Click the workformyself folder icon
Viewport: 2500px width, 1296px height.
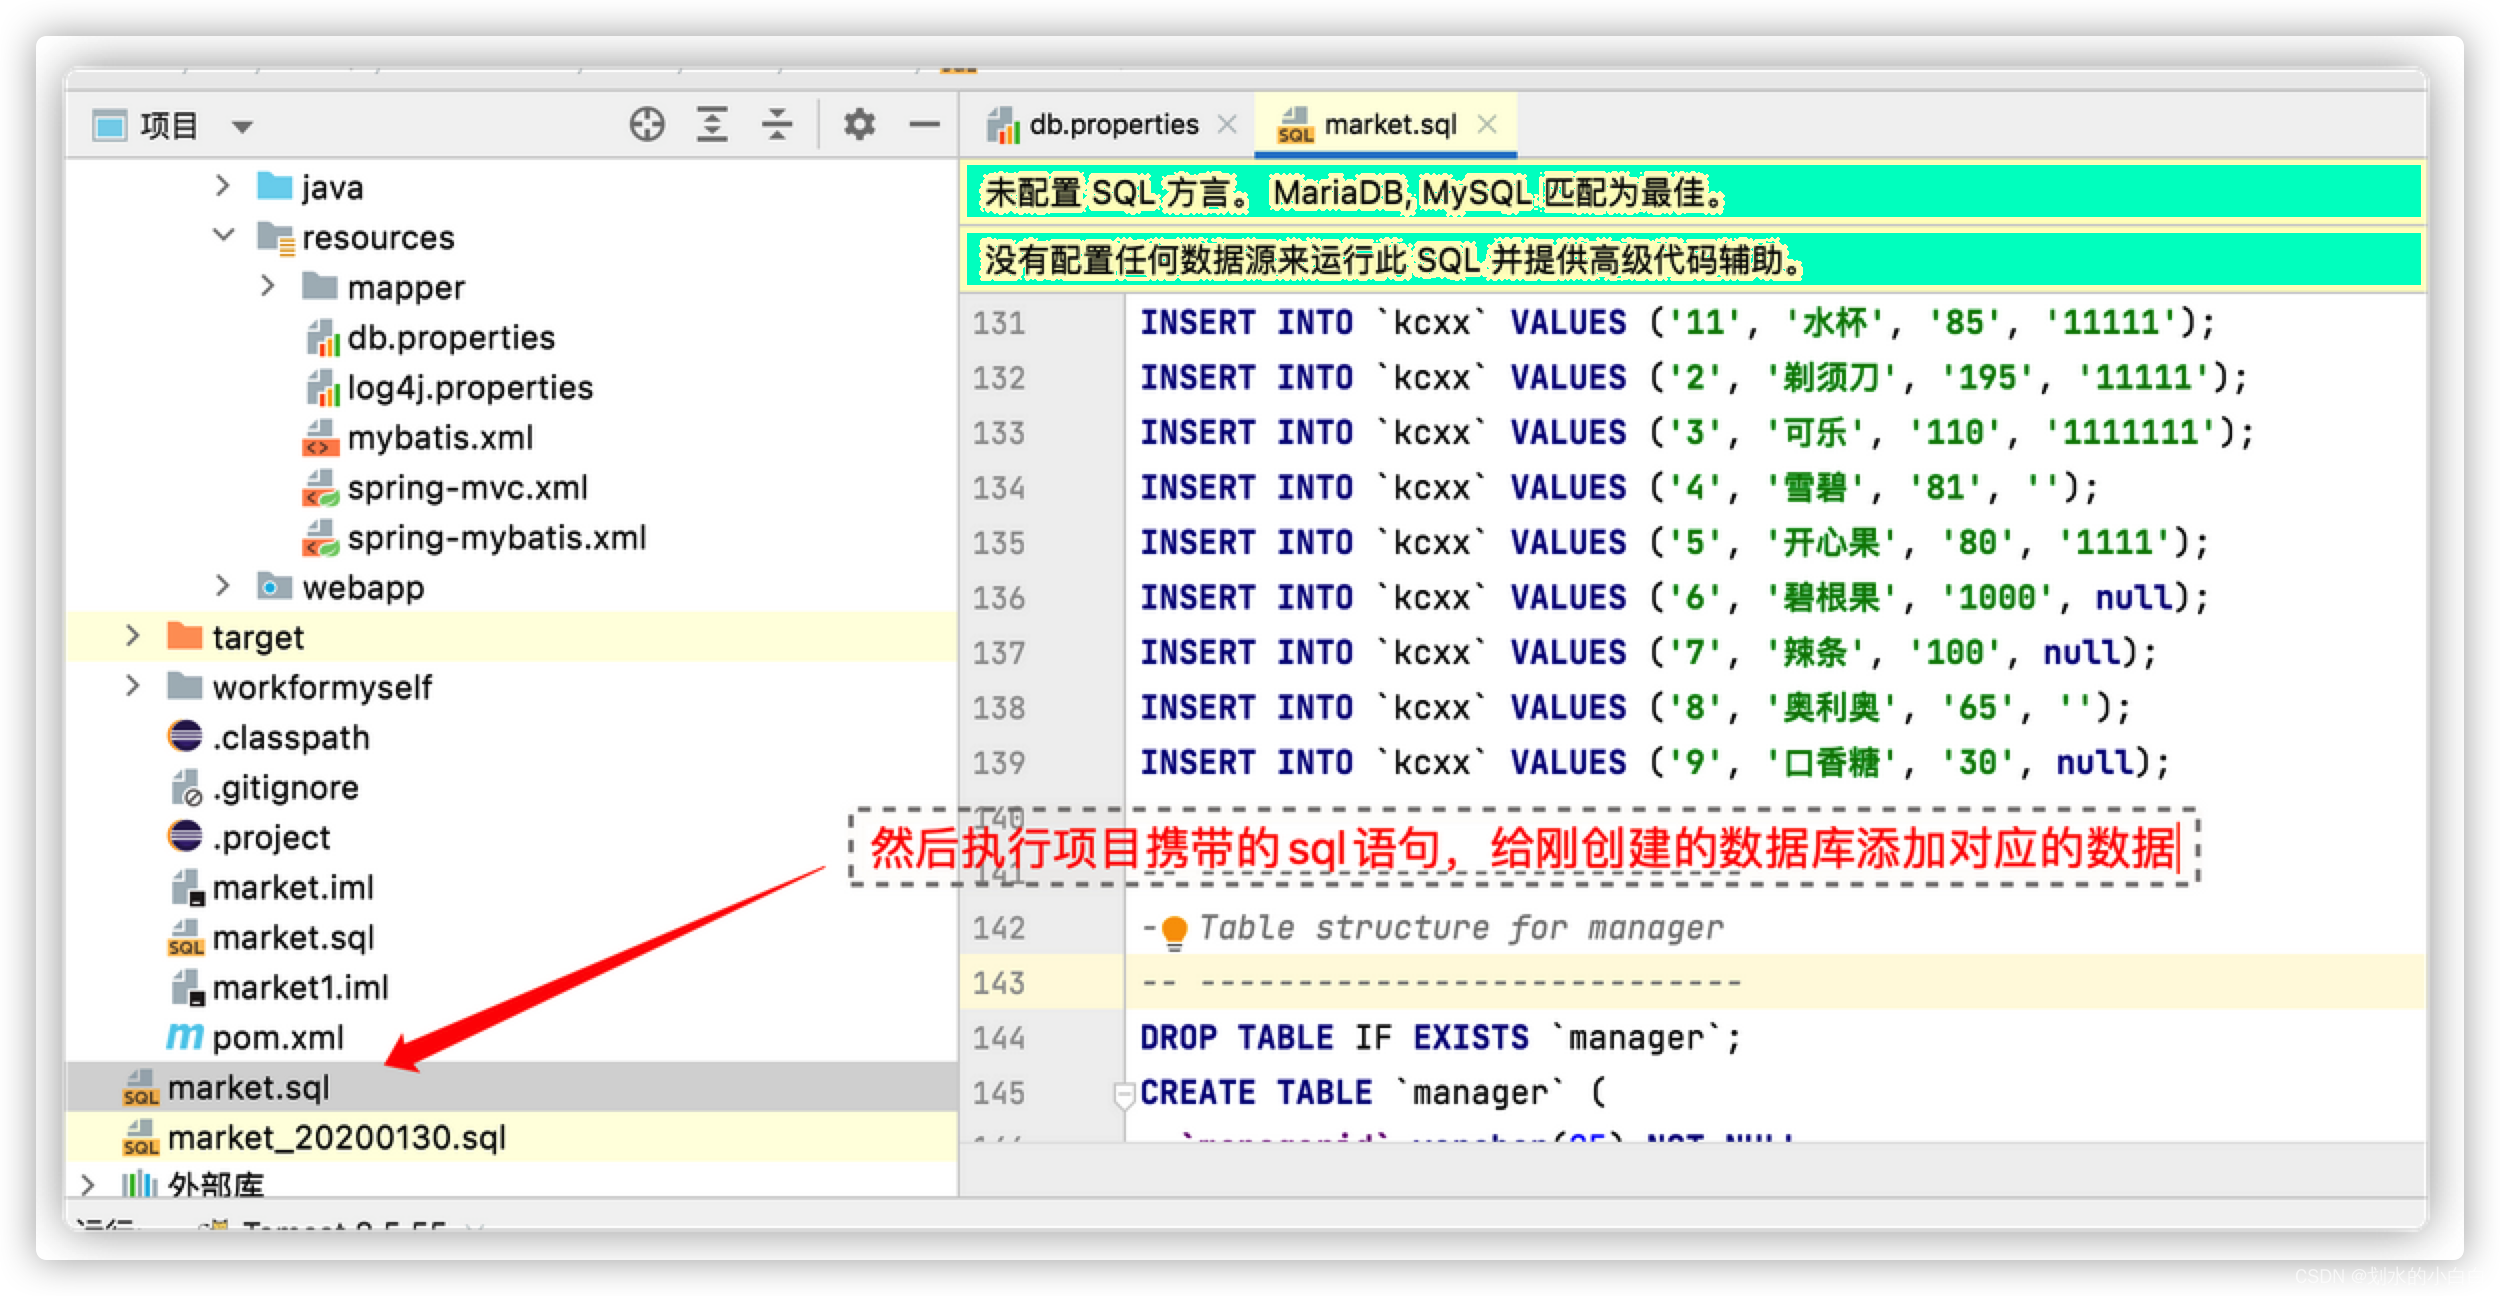(x=184, y=685)
